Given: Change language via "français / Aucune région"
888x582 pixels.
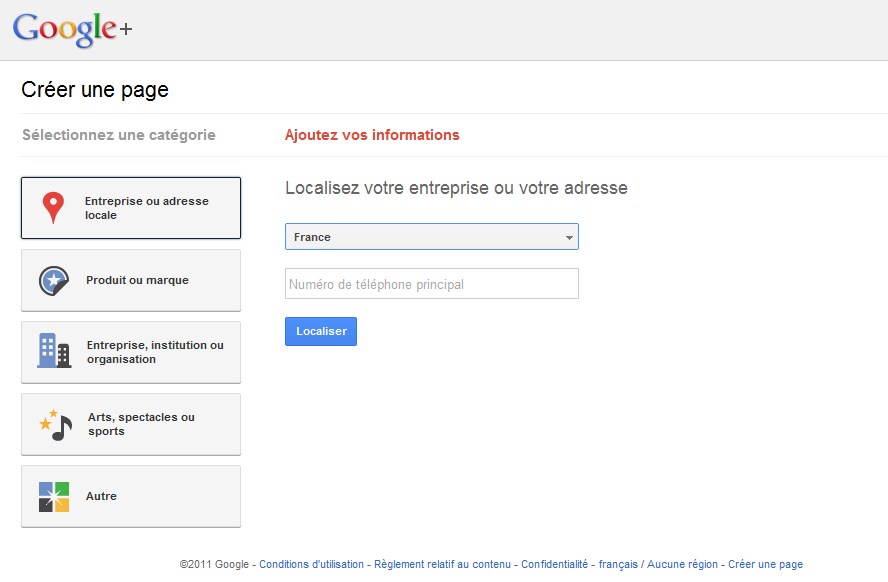Looking at the screenshot, I should [658, 564].
